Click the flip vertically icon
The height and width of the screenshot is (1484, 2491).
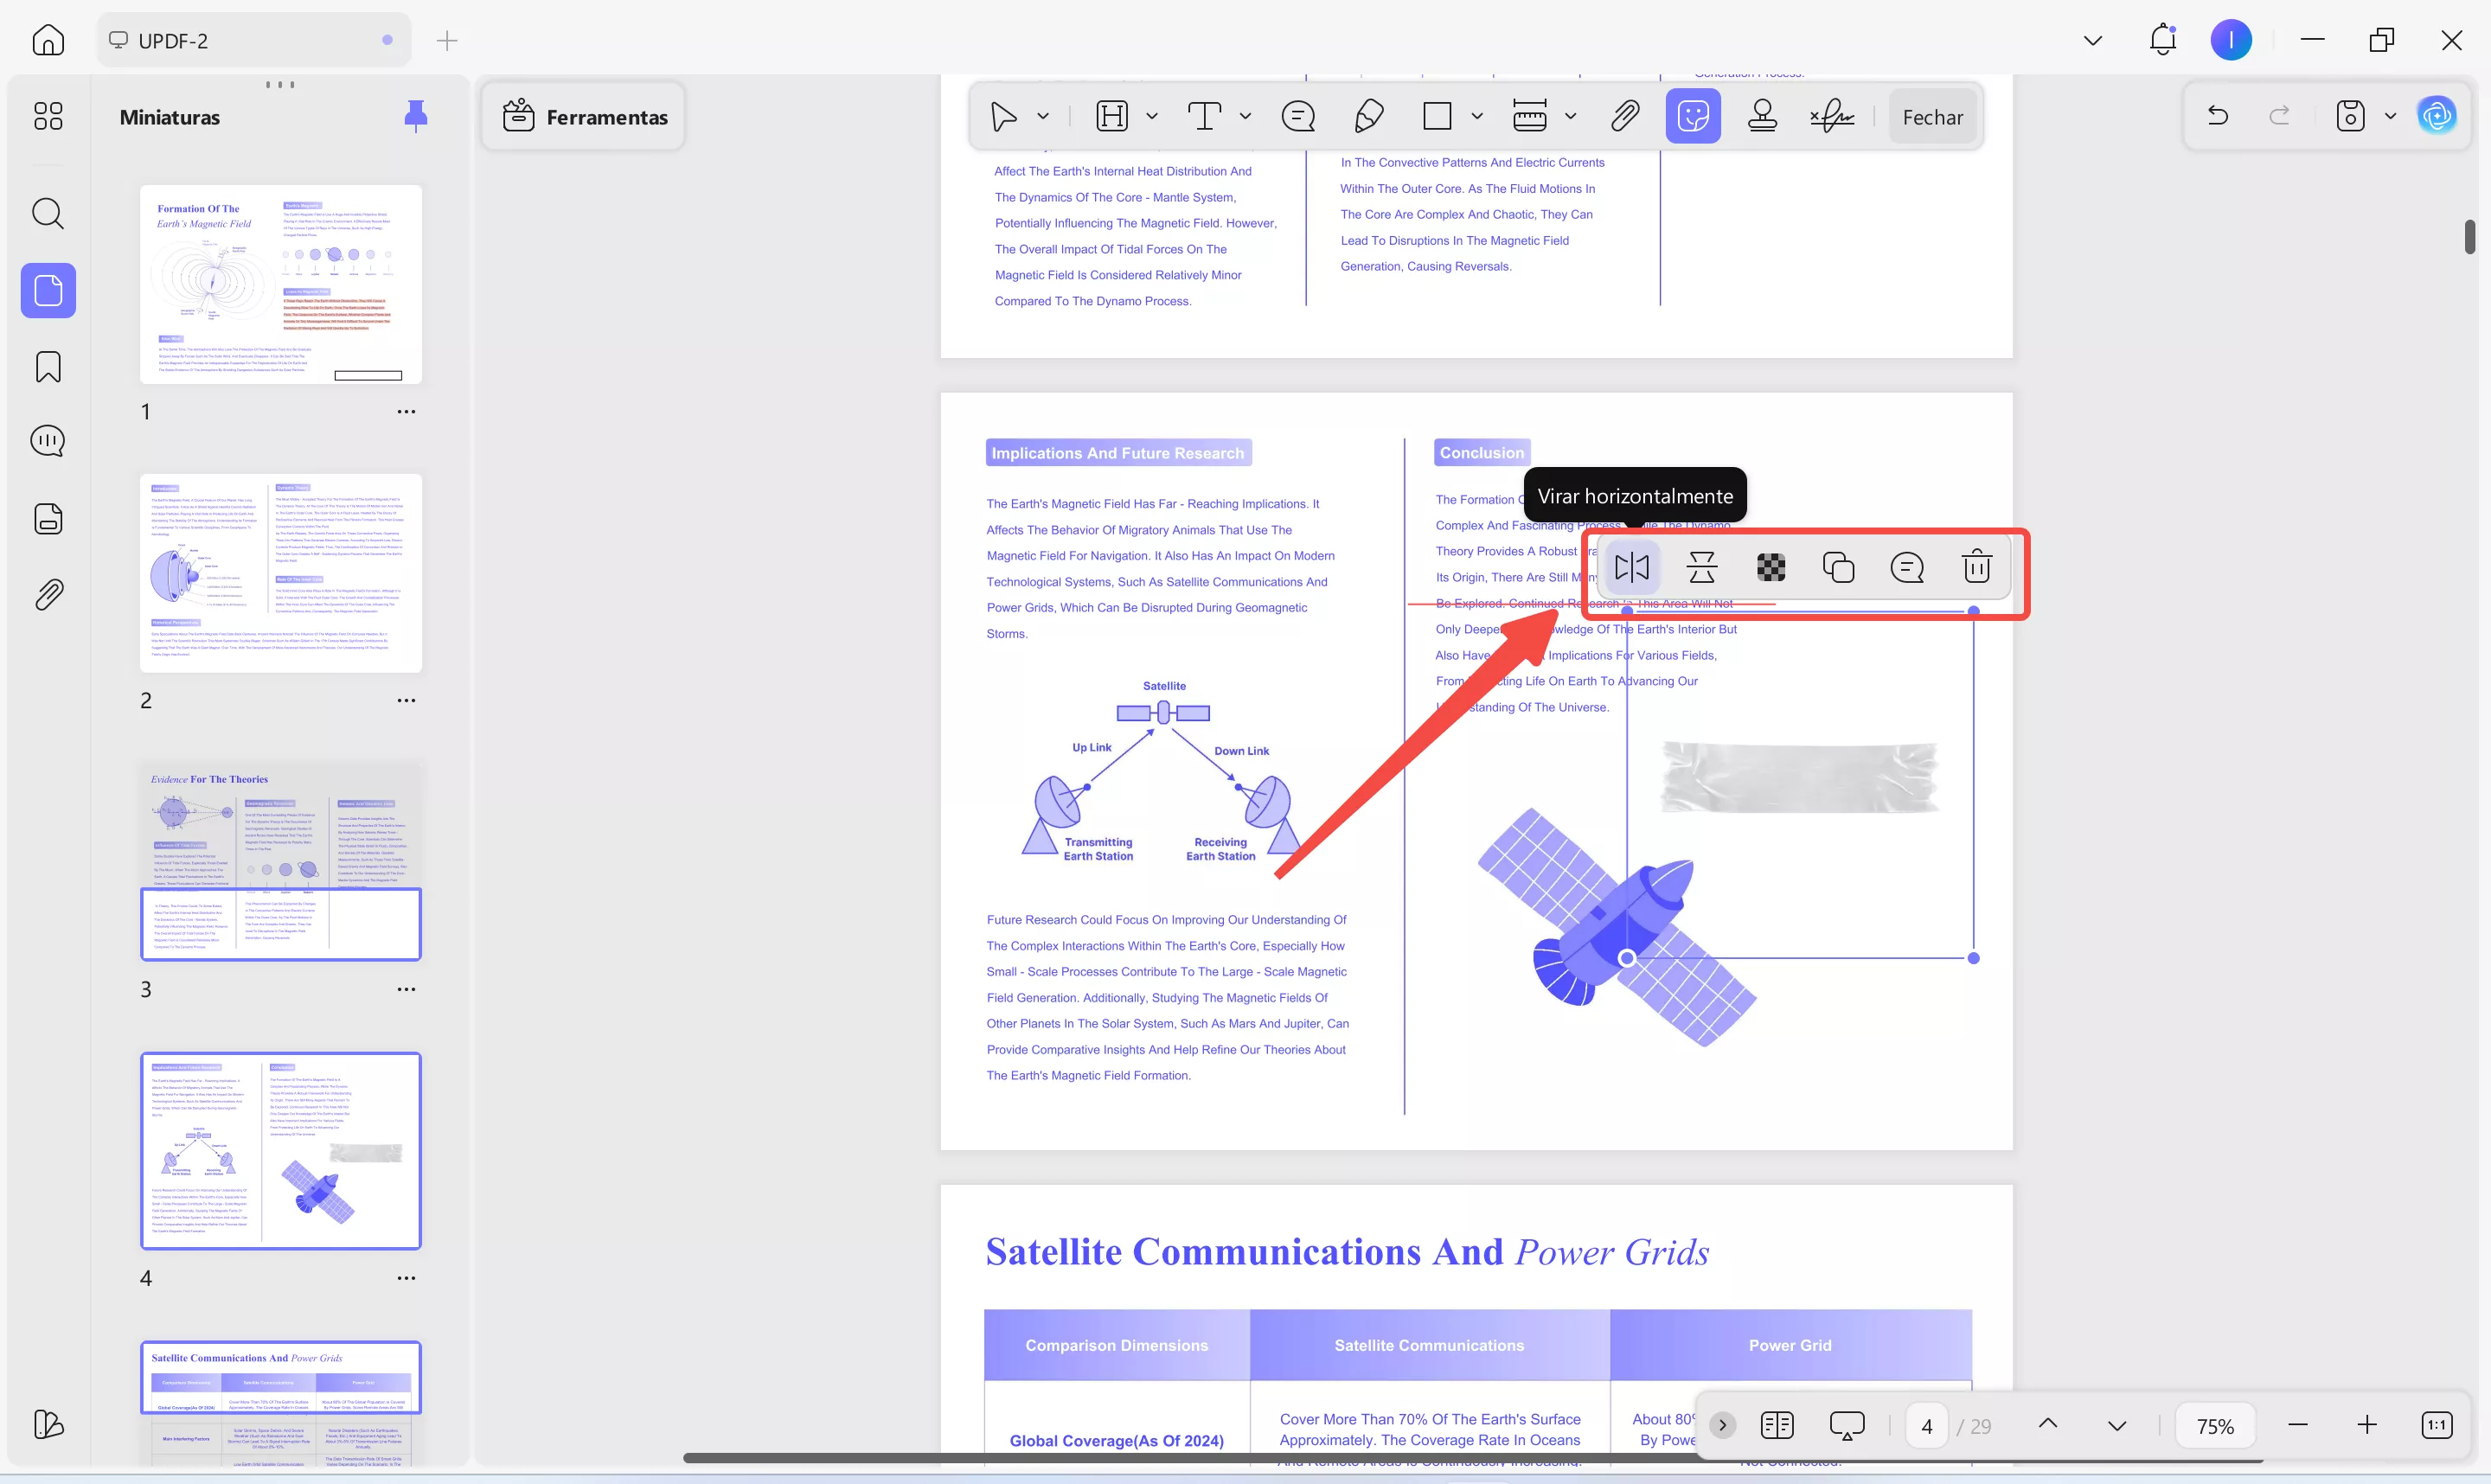(x=1701, y=567)
